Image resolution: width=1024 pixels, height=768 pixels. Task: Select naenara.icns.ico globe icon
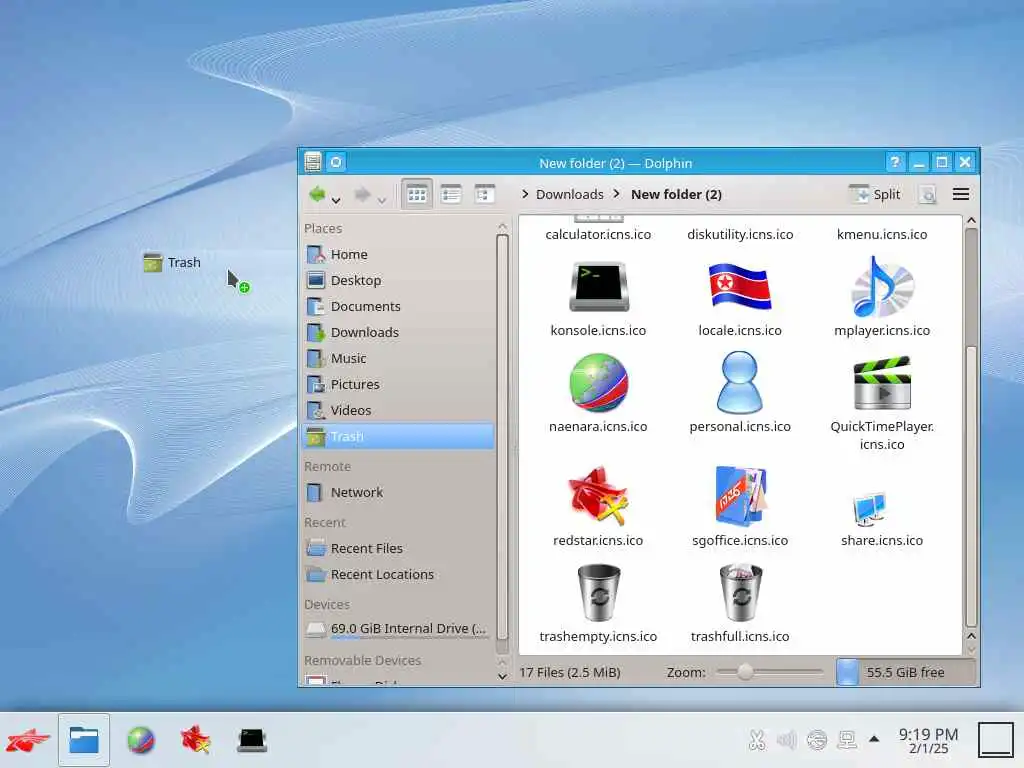pos(598,383)
